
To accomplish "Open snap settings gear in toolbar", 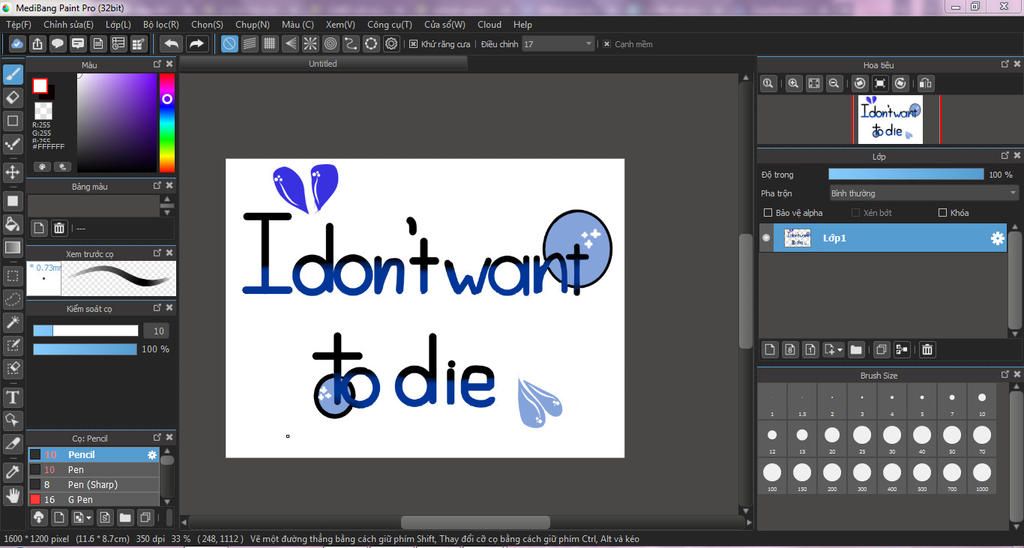I will click(391, 44).
